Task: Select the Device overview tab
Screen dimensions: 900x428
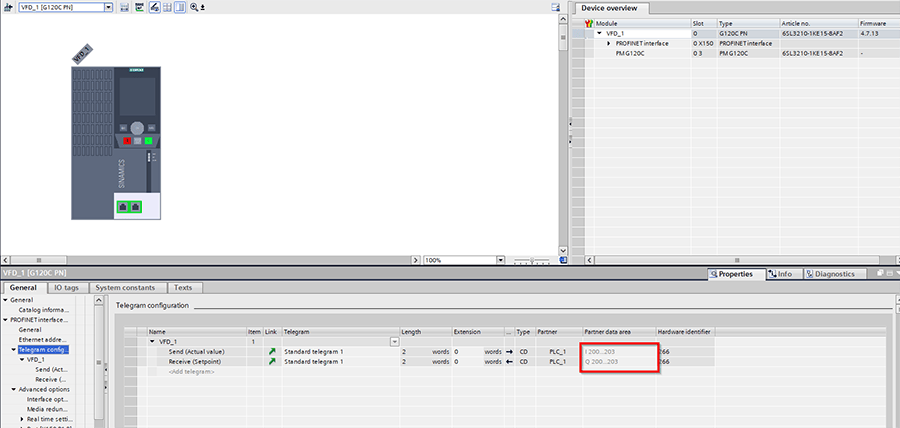Action: tap(609, 8)
